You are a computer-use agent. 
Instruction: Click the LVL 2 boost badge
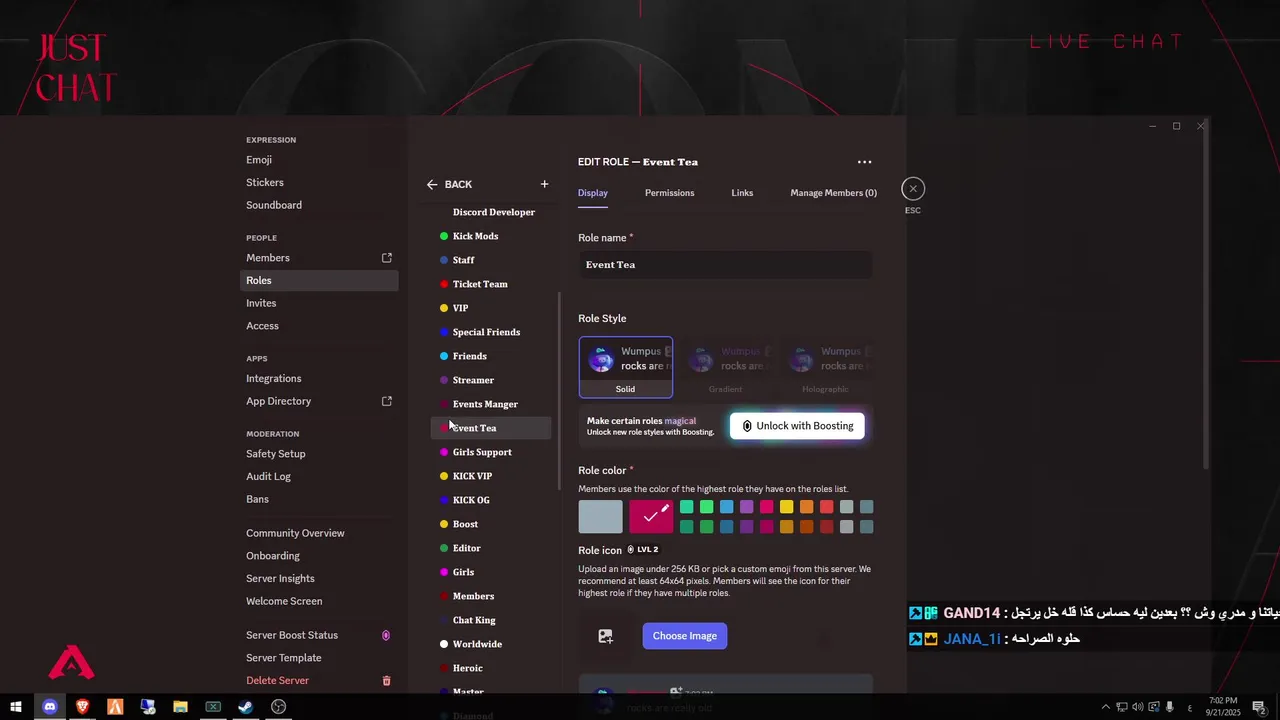pyautogui.click(x=642, y=550)
